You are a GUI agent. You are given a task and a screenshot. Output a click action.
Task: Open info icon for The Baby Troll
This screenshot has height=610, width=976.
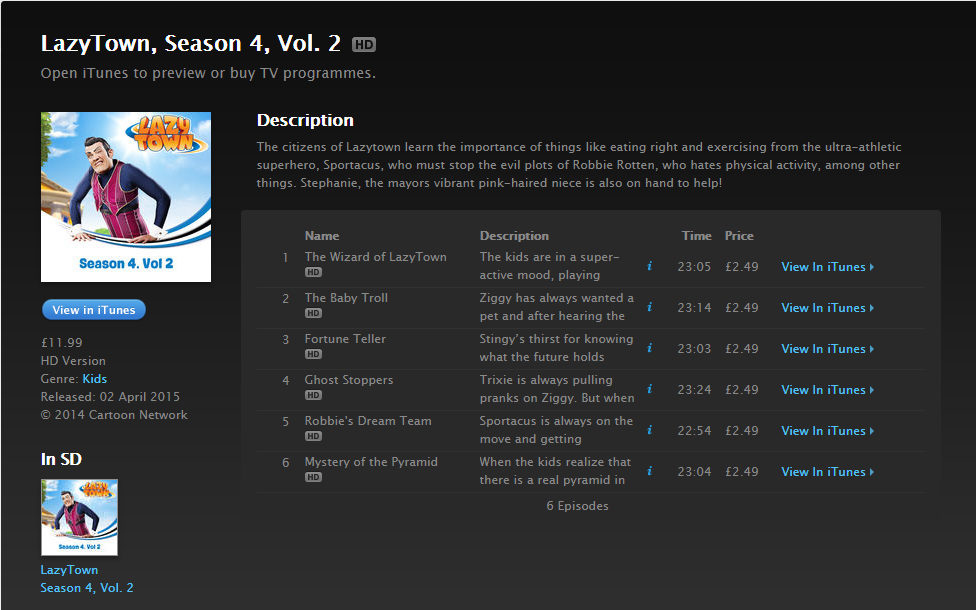tap(649, 307)
